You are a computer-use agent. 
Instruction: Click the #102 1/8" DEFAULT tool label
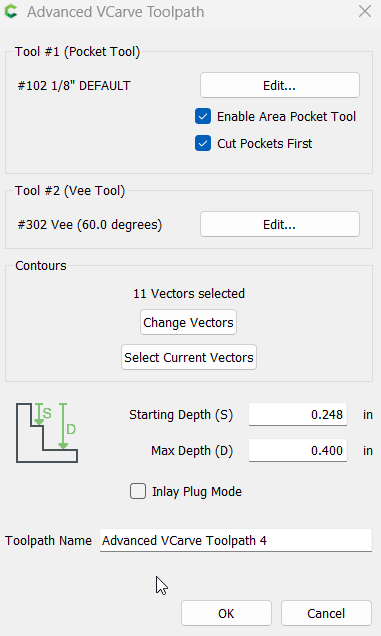pyautogui.click(x=74, y=86)
